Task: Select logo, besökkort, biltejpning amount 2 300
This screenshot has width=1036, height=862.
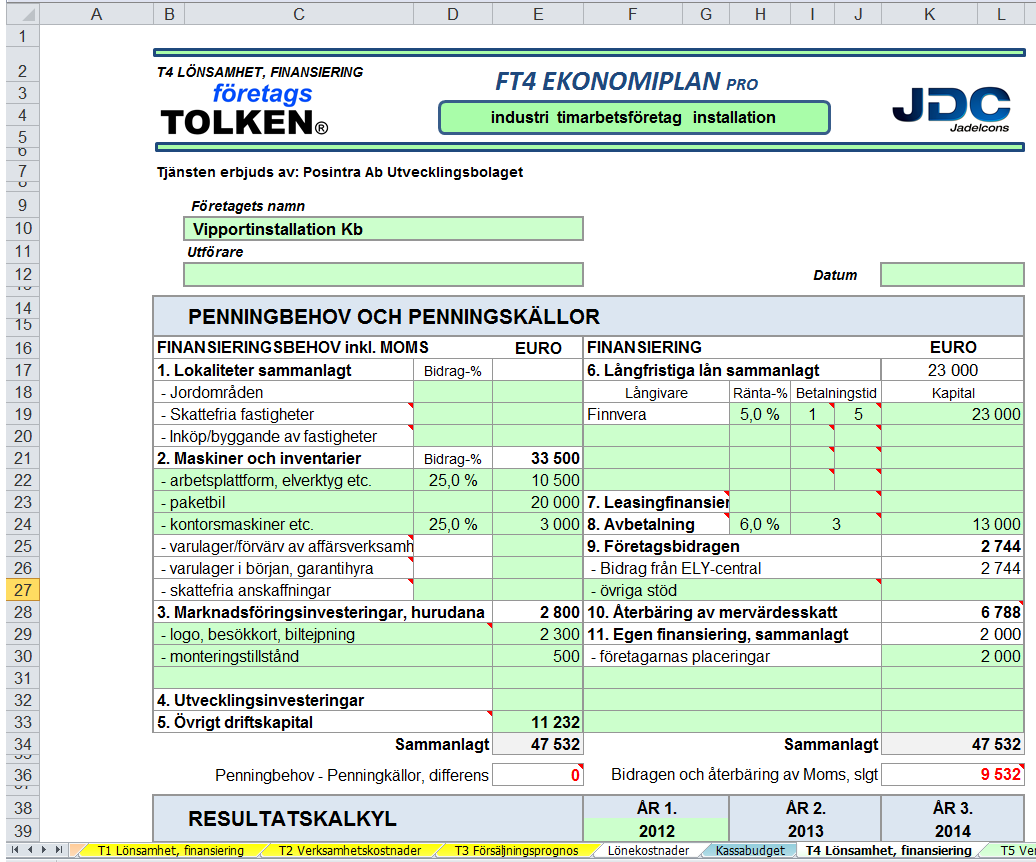Action: coord(538,634)
